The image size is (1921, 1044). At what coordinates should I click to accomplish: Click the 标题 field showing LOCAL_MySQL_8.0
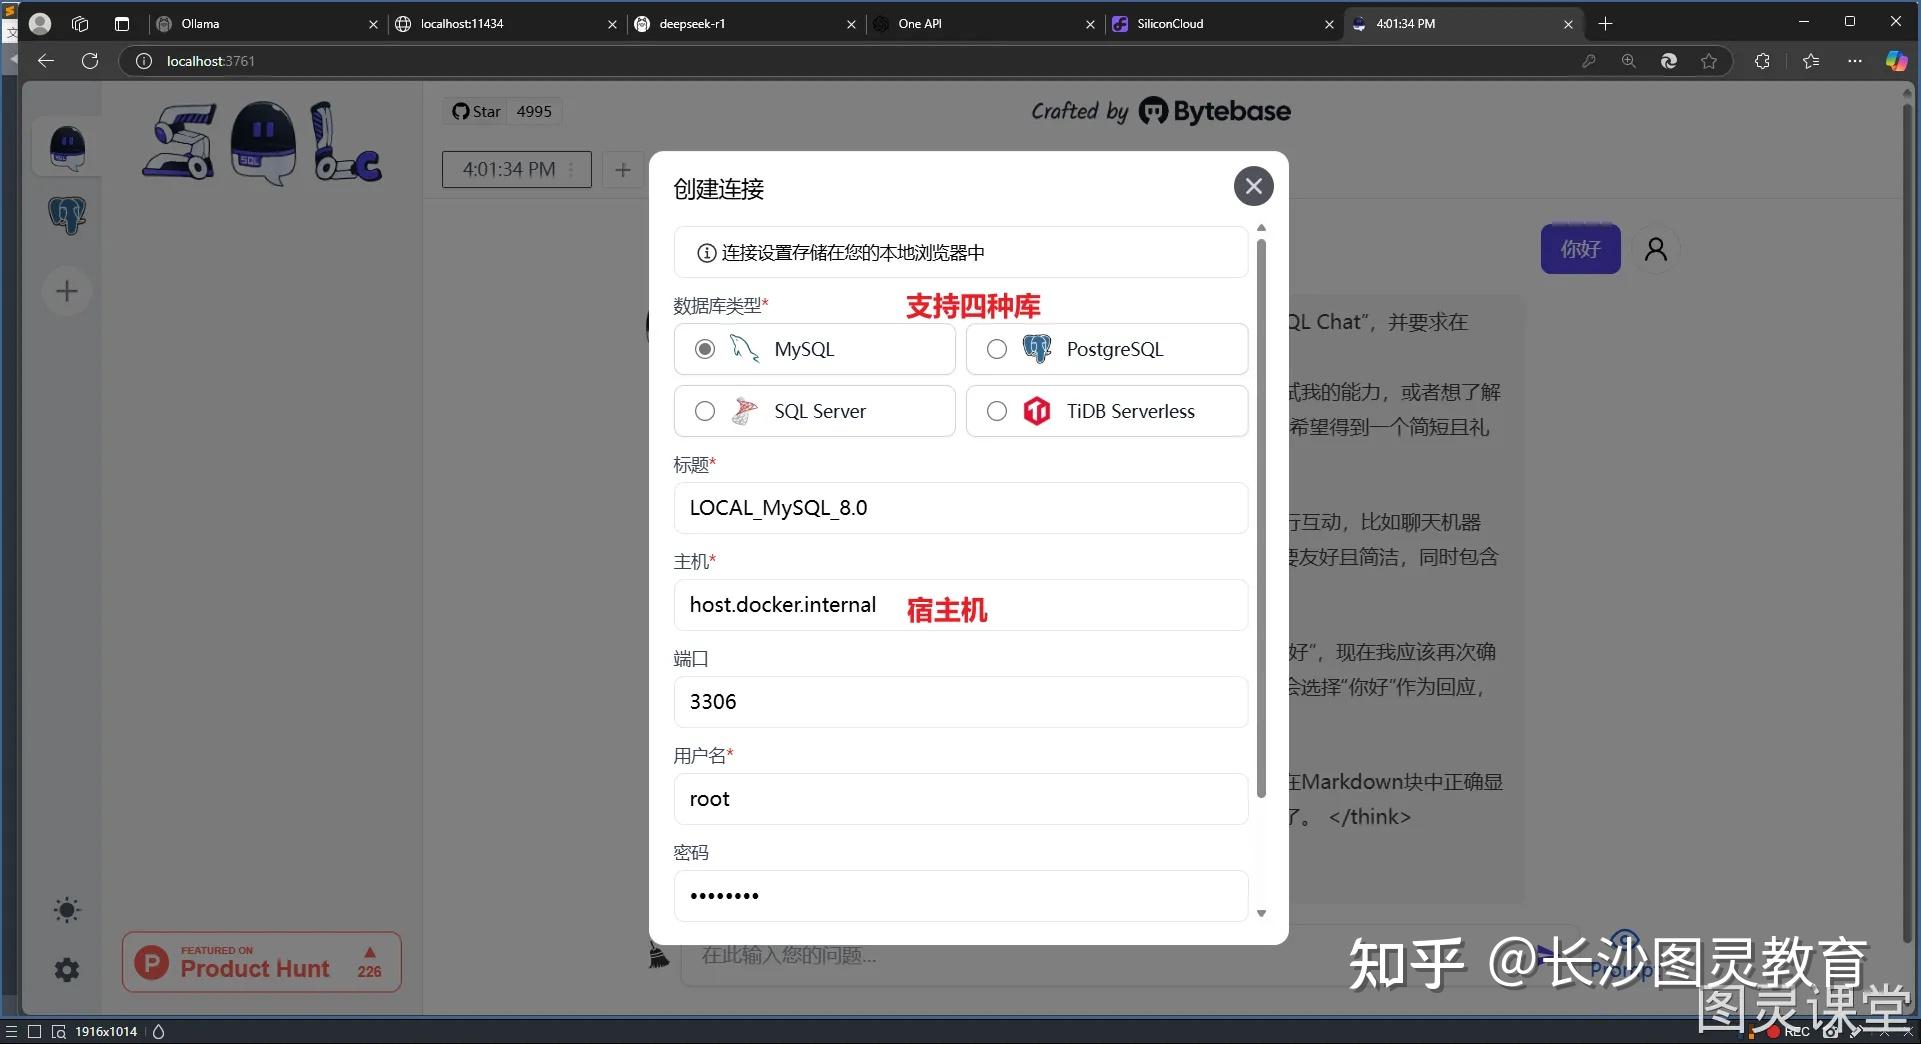pos(960,507)
